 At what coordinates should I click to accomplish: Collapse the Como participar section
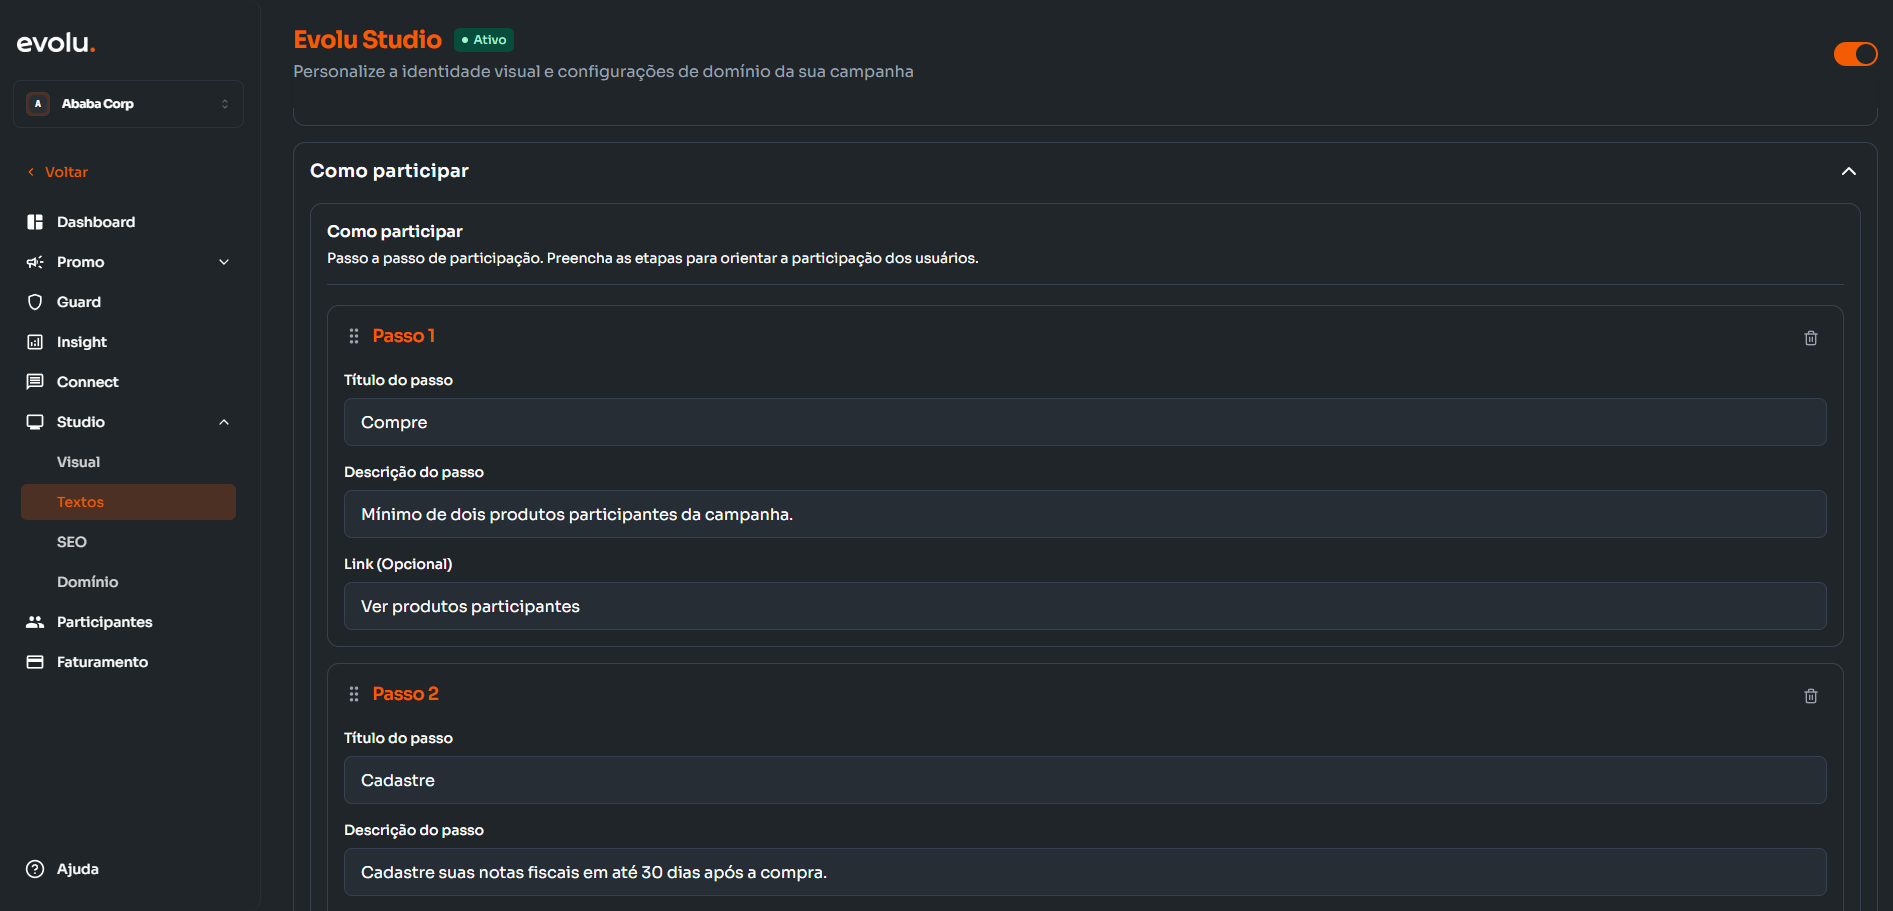[1848, 171]
